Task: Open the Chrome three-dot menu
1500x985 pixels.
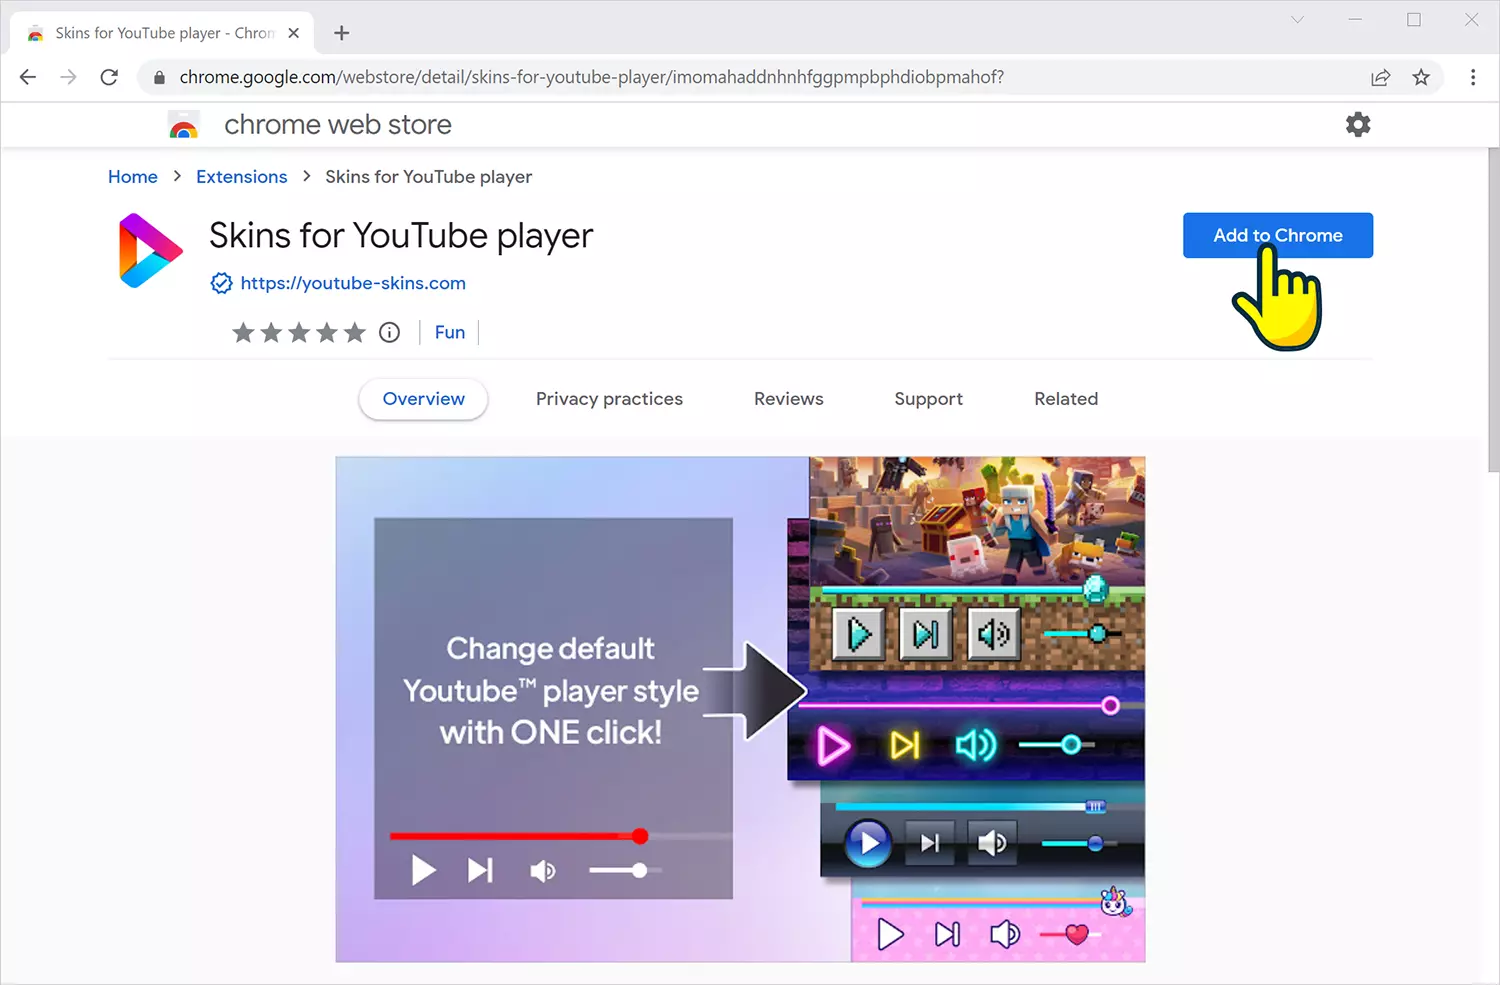Action: click(x=1473, y=77)
